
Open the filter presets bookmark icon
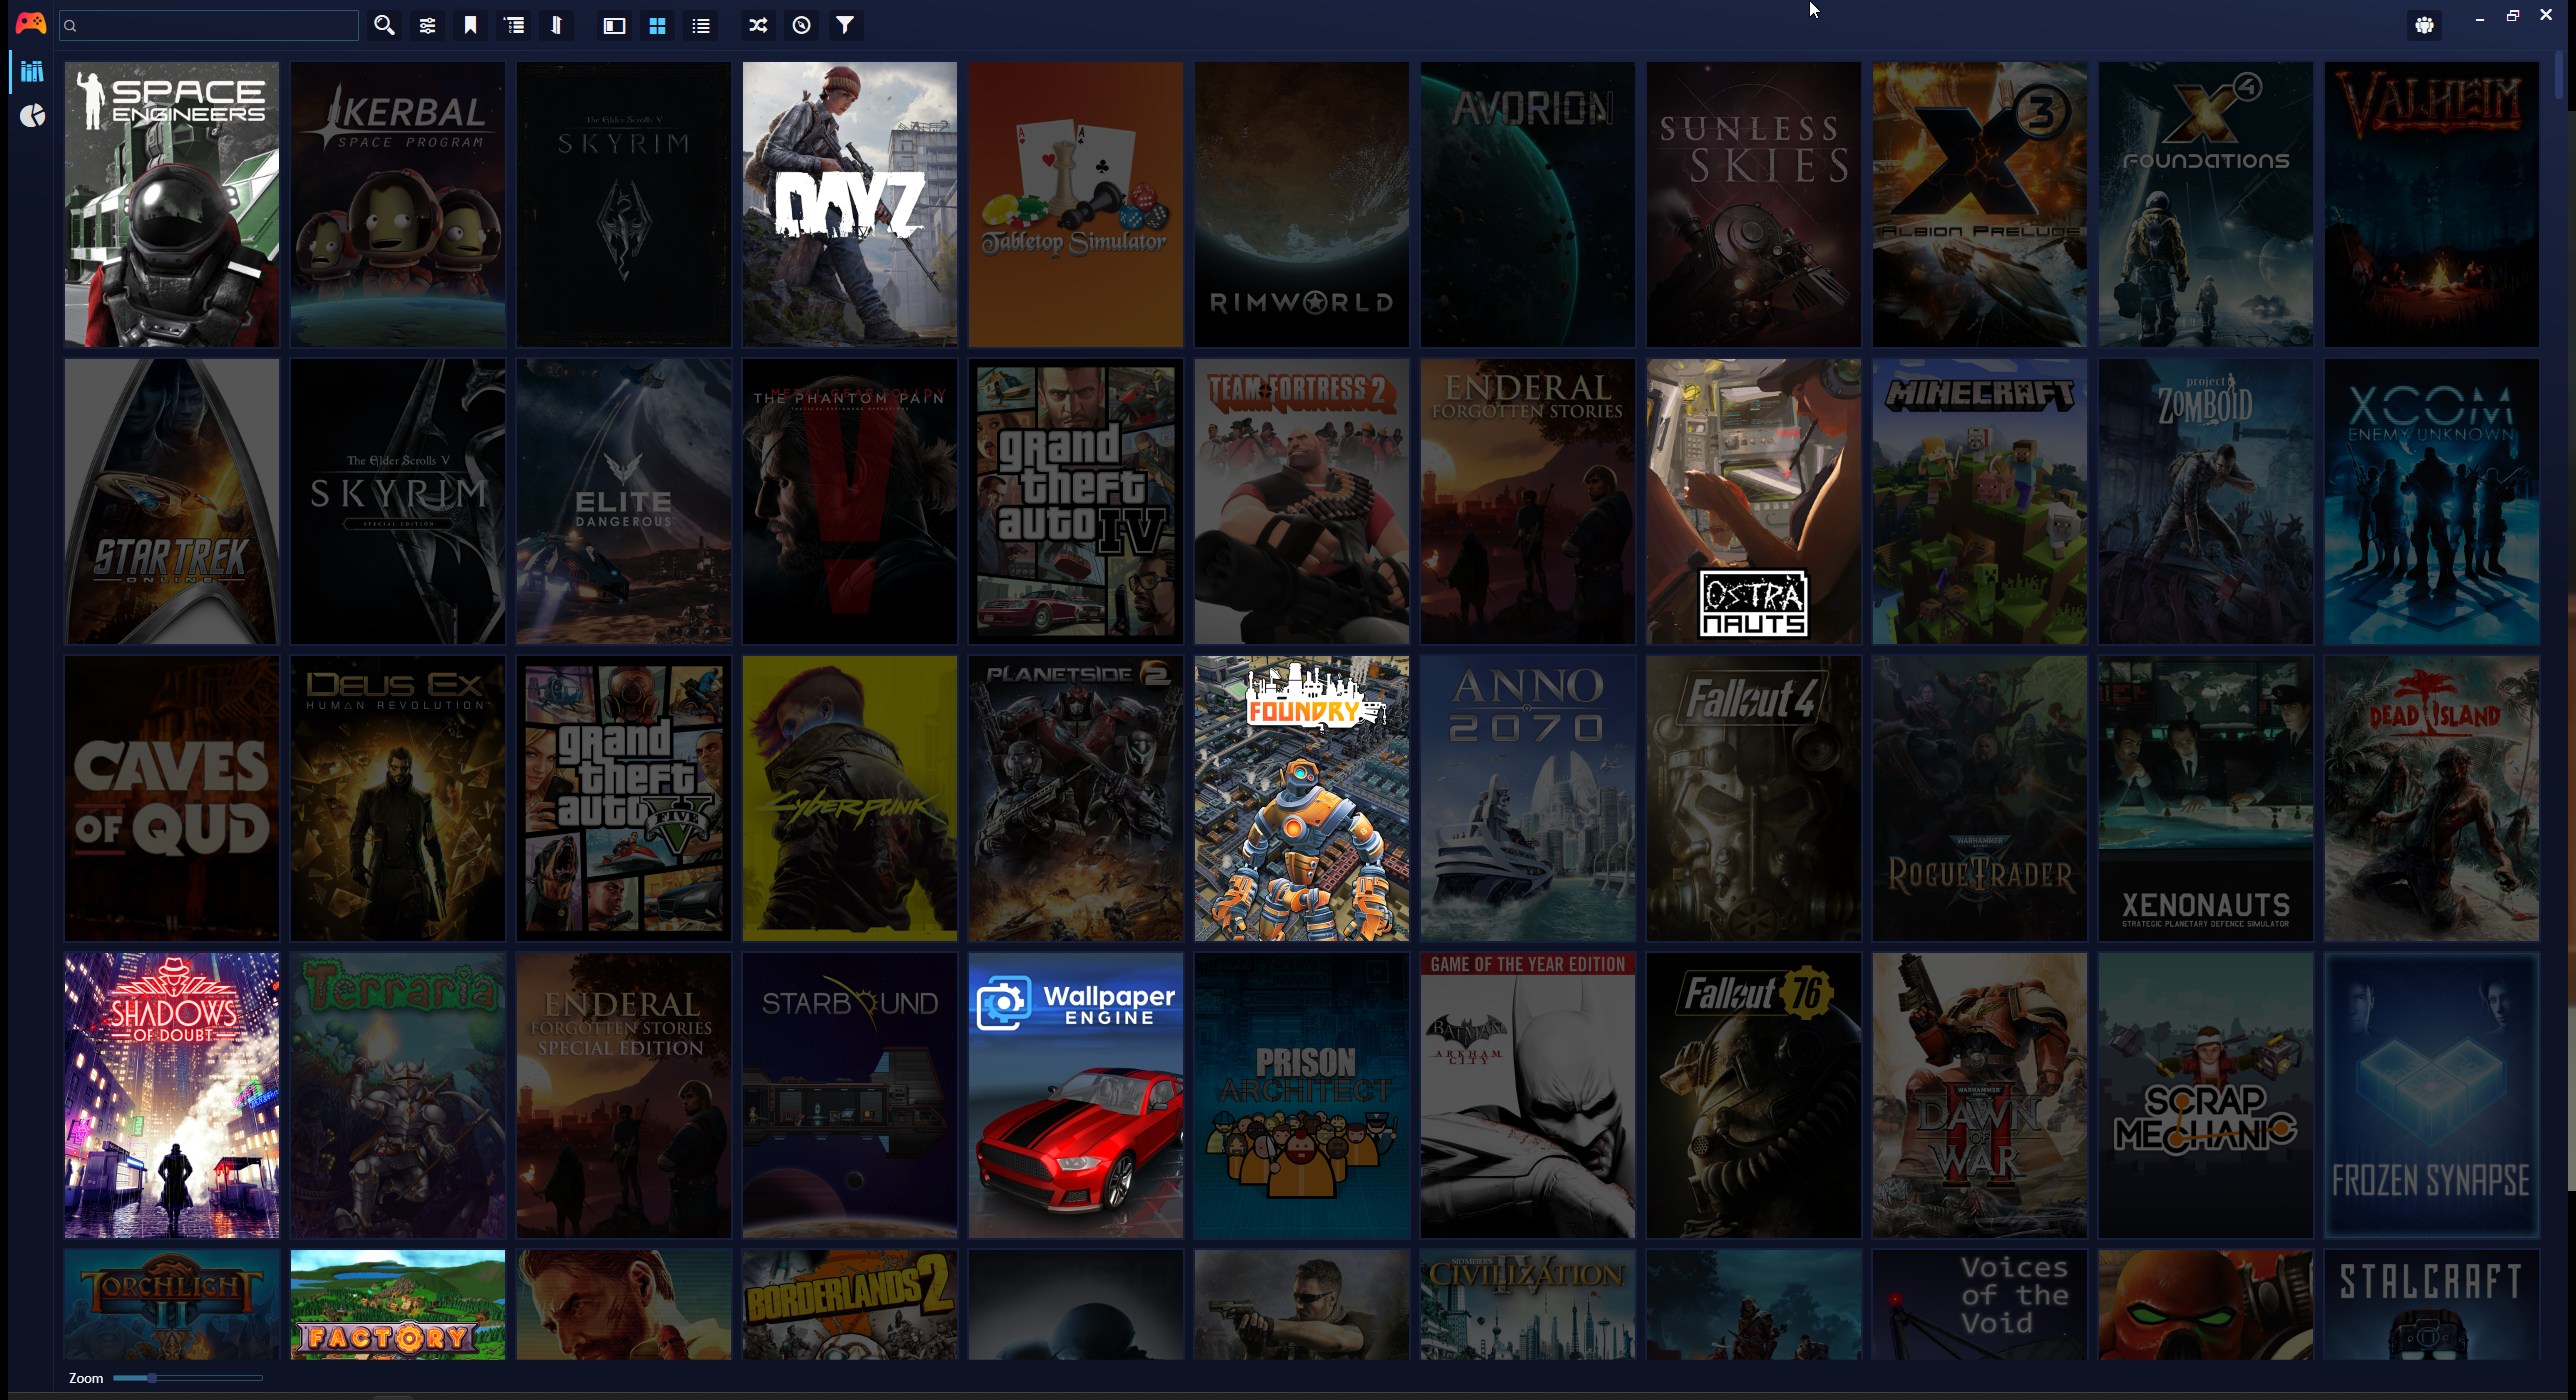click(x=470, y=25)
